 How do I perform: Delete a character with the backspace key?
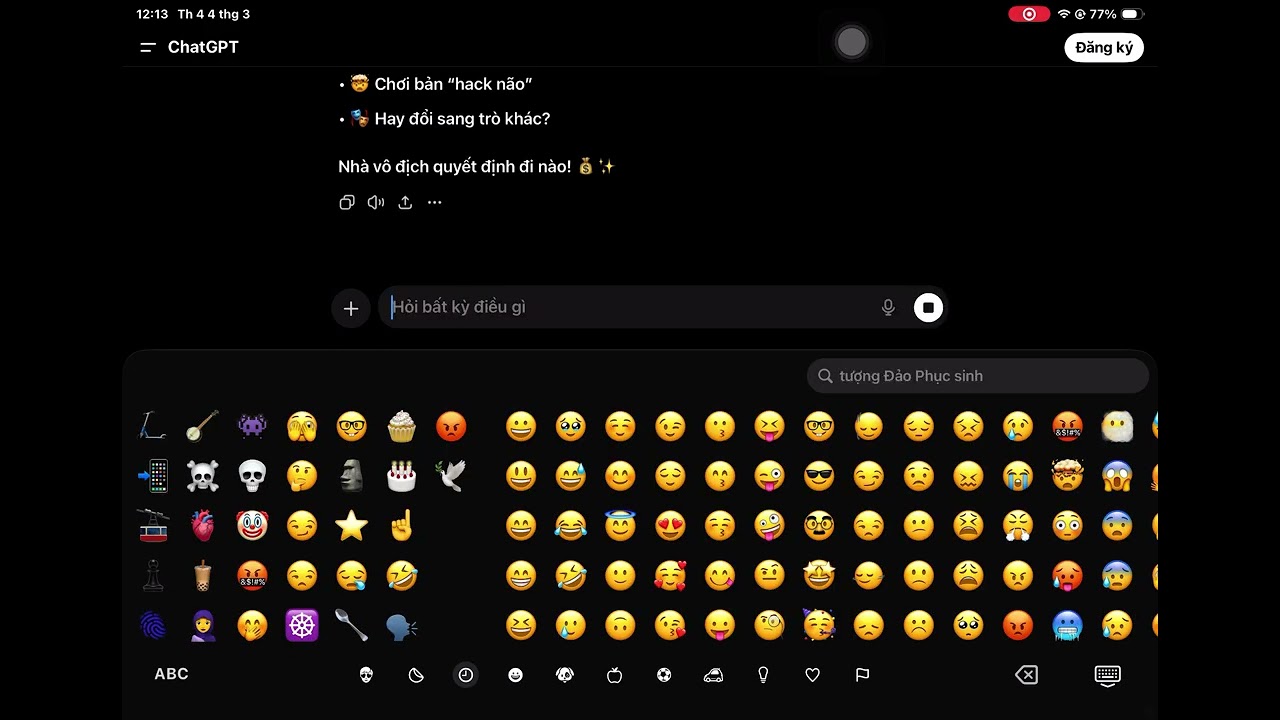pyautogui.click(x=1026, y=675)
